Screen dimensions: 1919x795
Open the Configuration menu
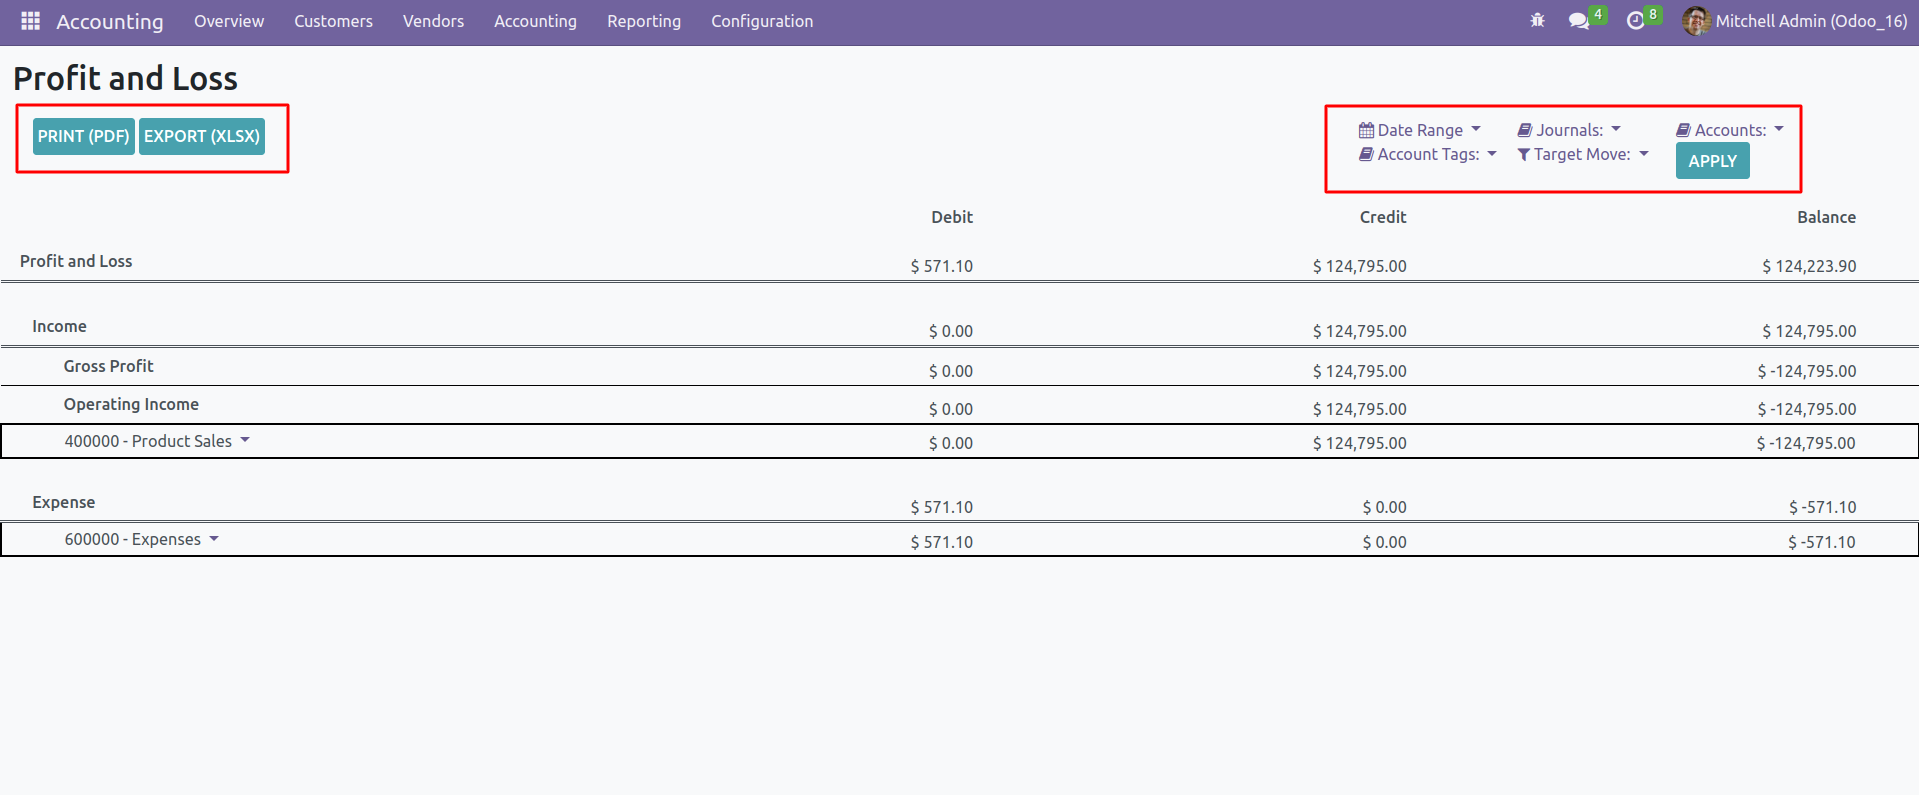pyautogui.click(x=761, y=21)
